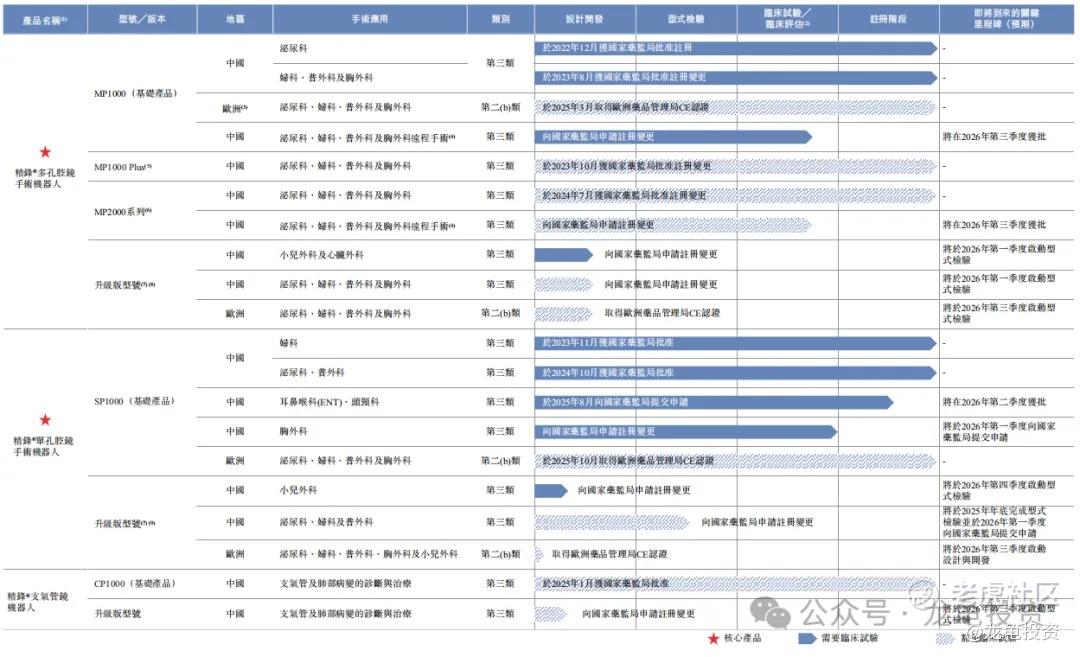The height and width of the screenshot is (657, 1080).
Task: Click the 小兒外科及心臟外科 application cell
Action: click(322, 255)
